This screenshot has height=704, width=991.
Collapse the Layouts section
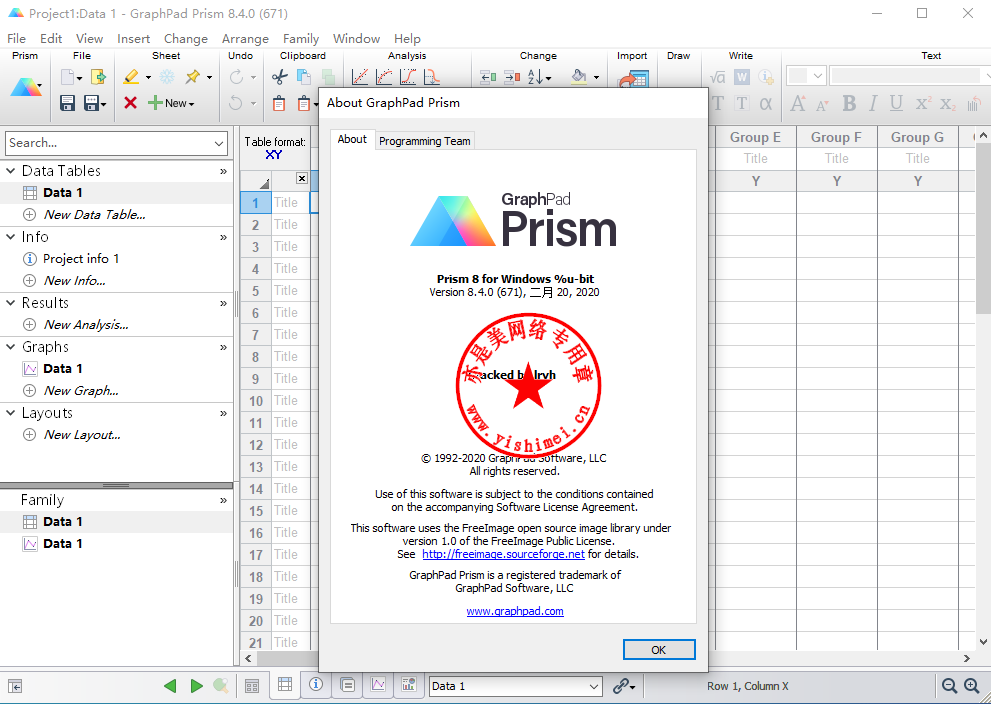point(11,413)
